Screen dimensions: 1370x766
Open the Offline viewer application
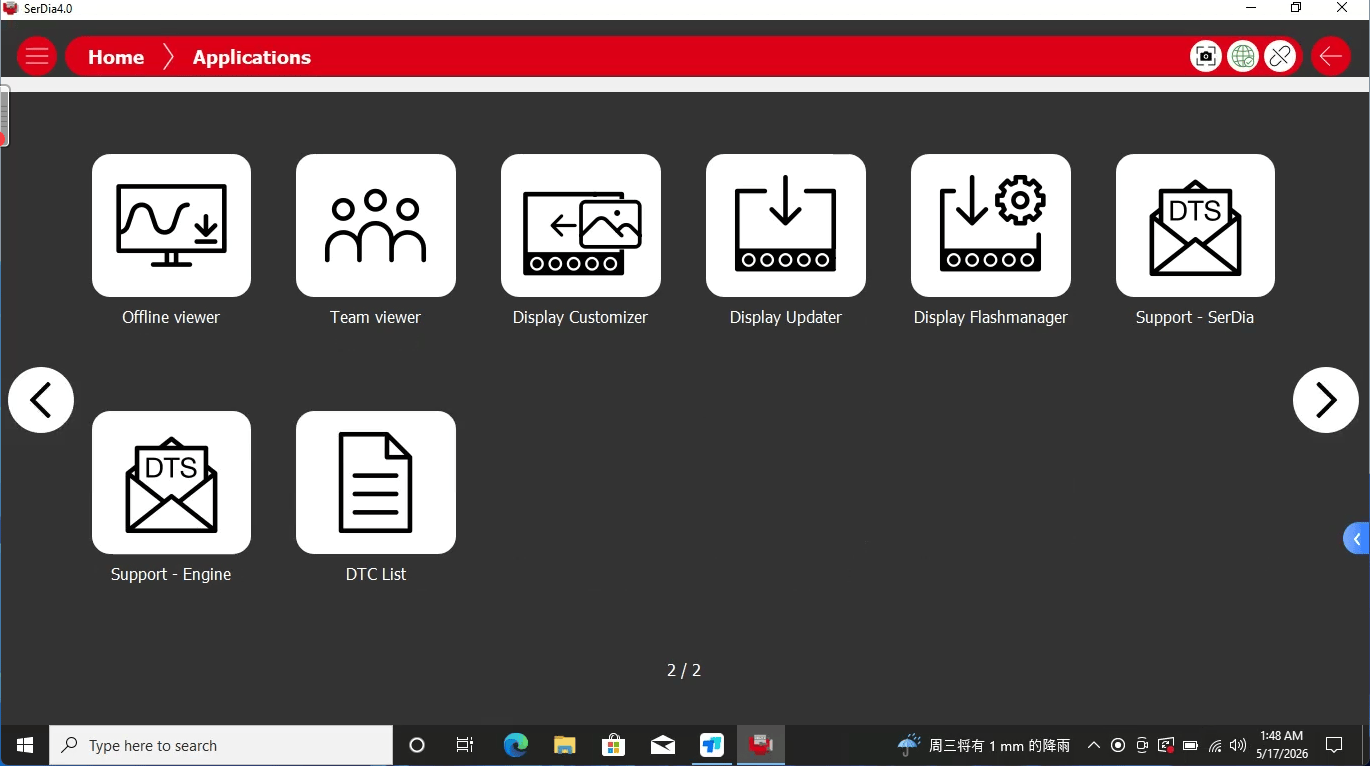(x=171, y=225)
